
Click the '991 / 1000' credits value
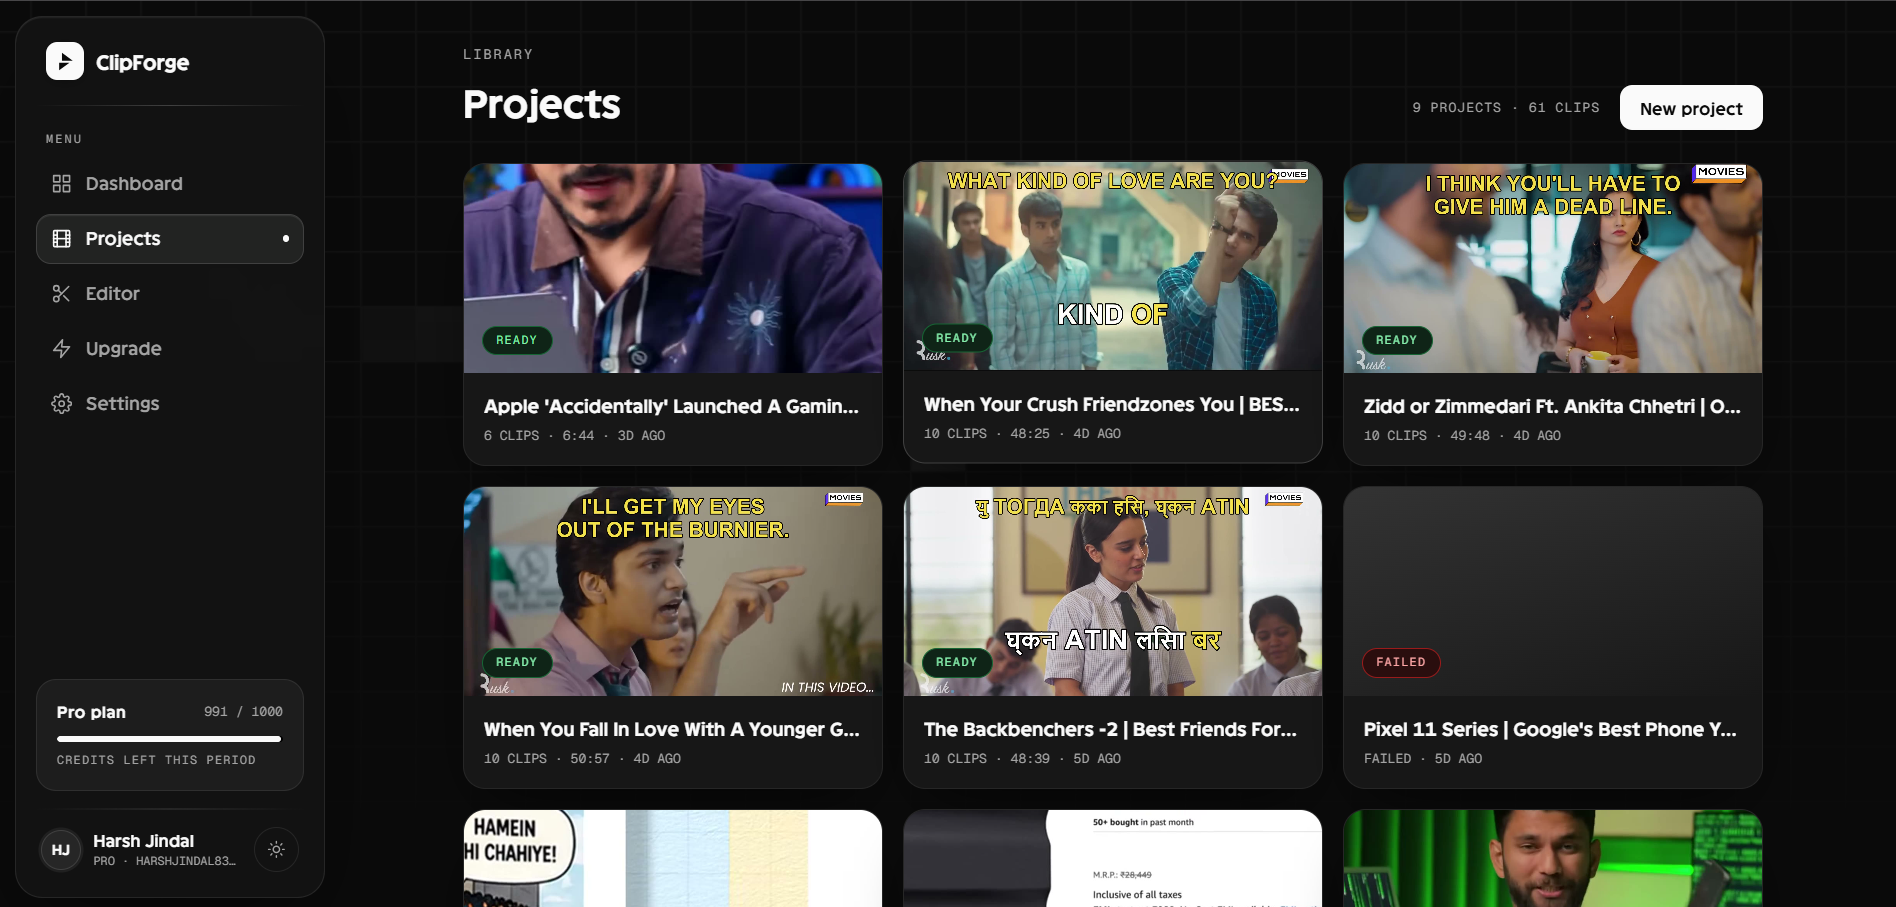click(243, 712)
